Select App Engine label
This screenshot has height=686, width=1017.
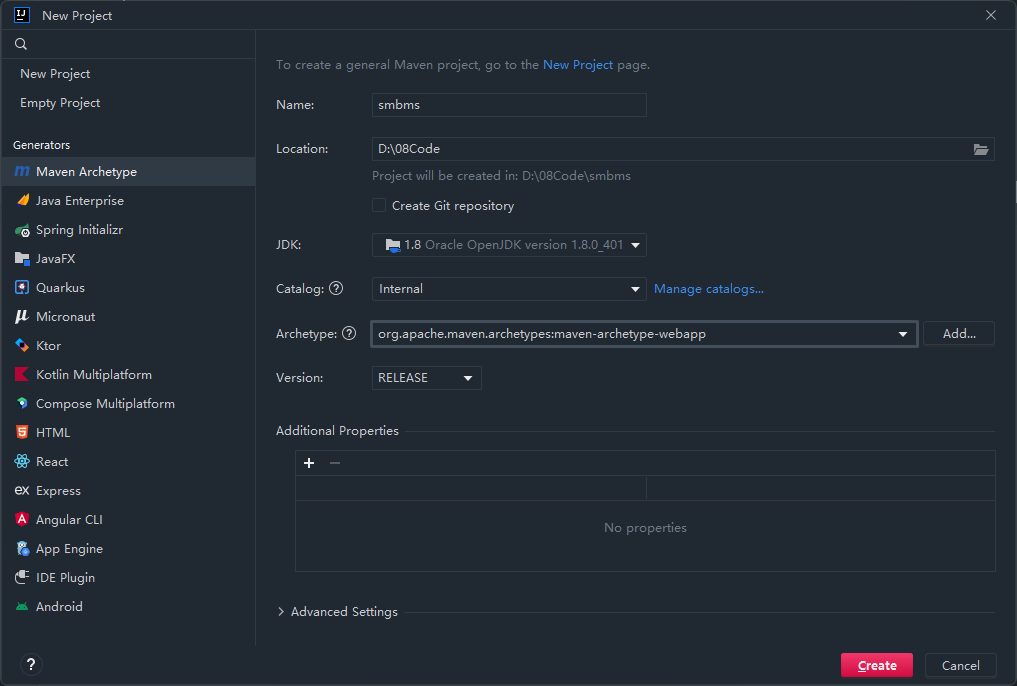click(x=69, y=549)
